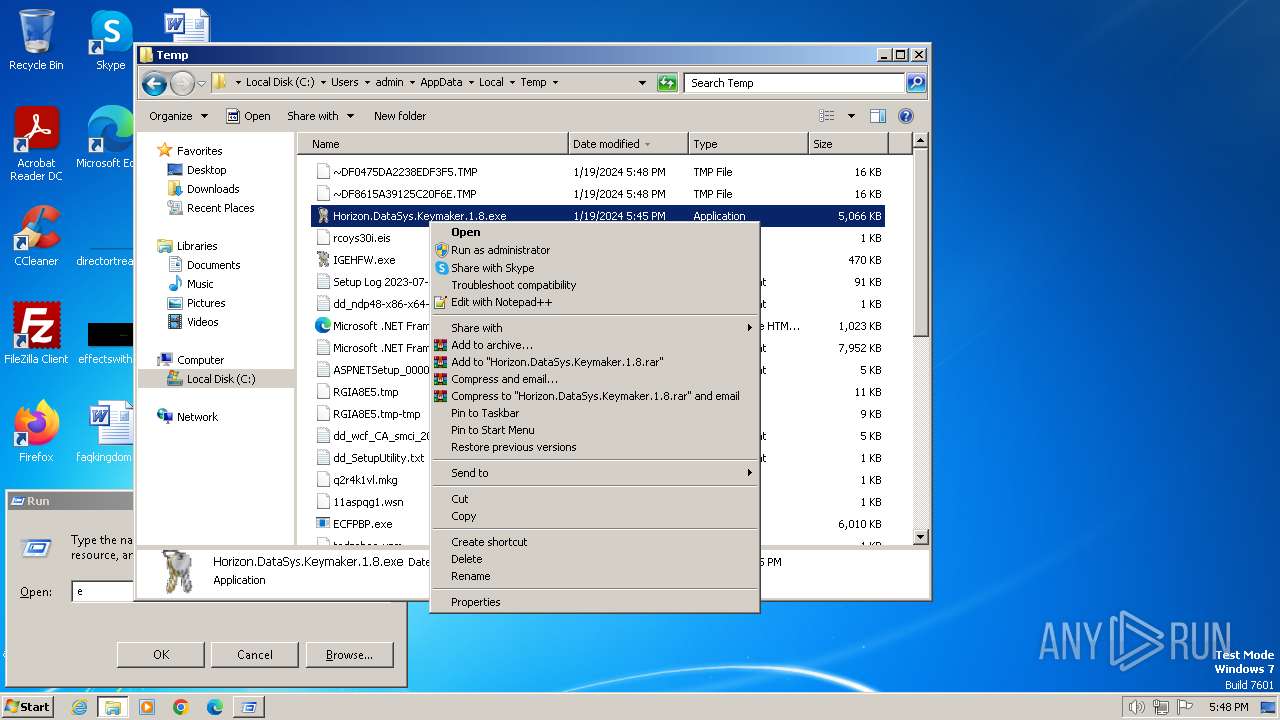Click Browse... in the Run dialog
1280x720 pixels.
(349, 655)
